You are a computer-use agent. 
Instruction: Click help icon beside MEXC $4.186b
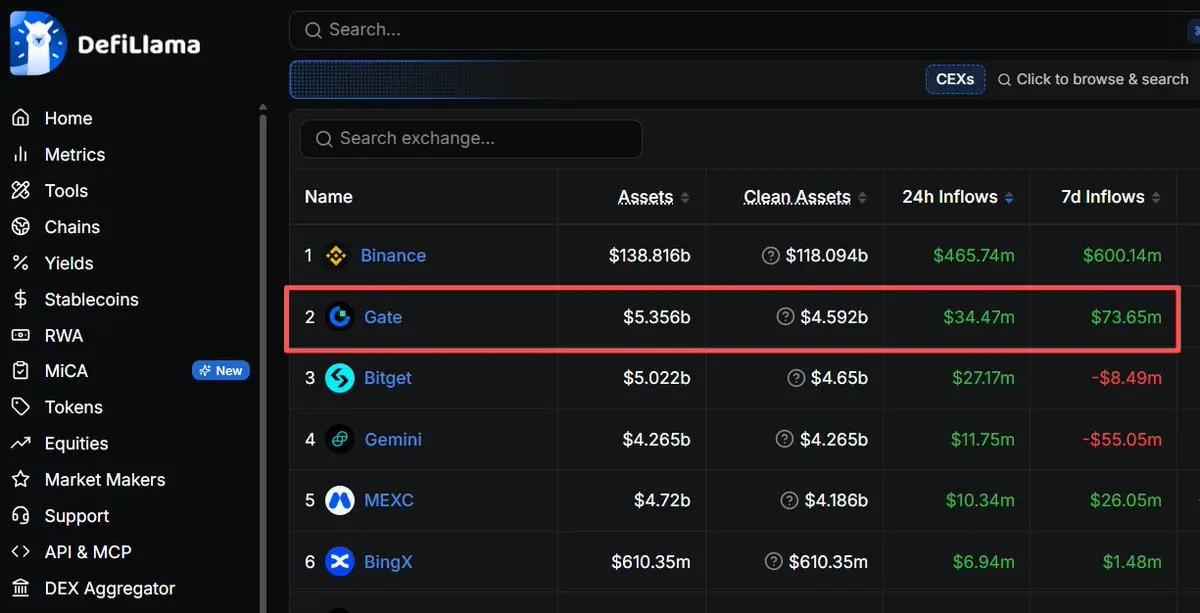point(790,500)
